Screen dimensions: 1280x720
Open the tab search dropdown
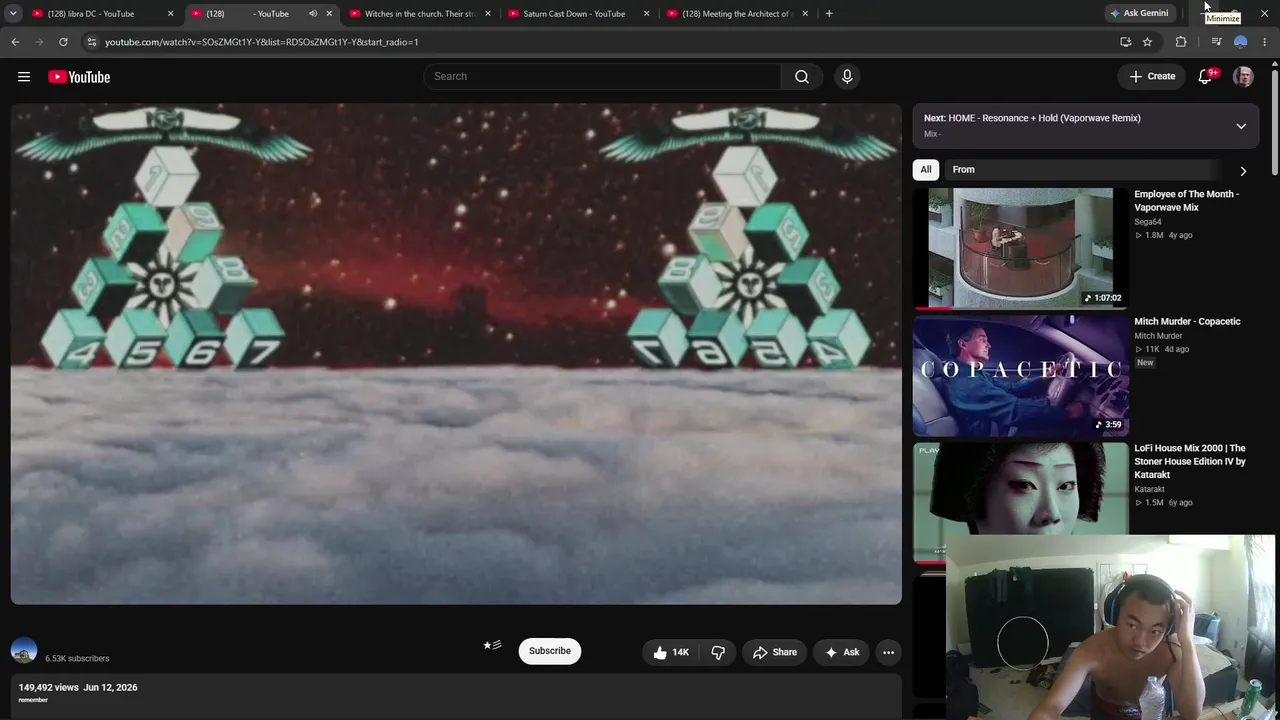[x=13, y=14]
